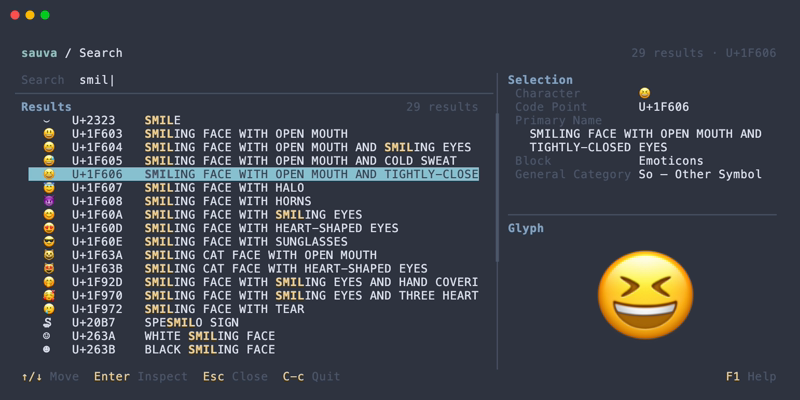Viewport: 800px width, 400px height.
Task: Click the results list scrollbar
Action: tap(497, 188)
